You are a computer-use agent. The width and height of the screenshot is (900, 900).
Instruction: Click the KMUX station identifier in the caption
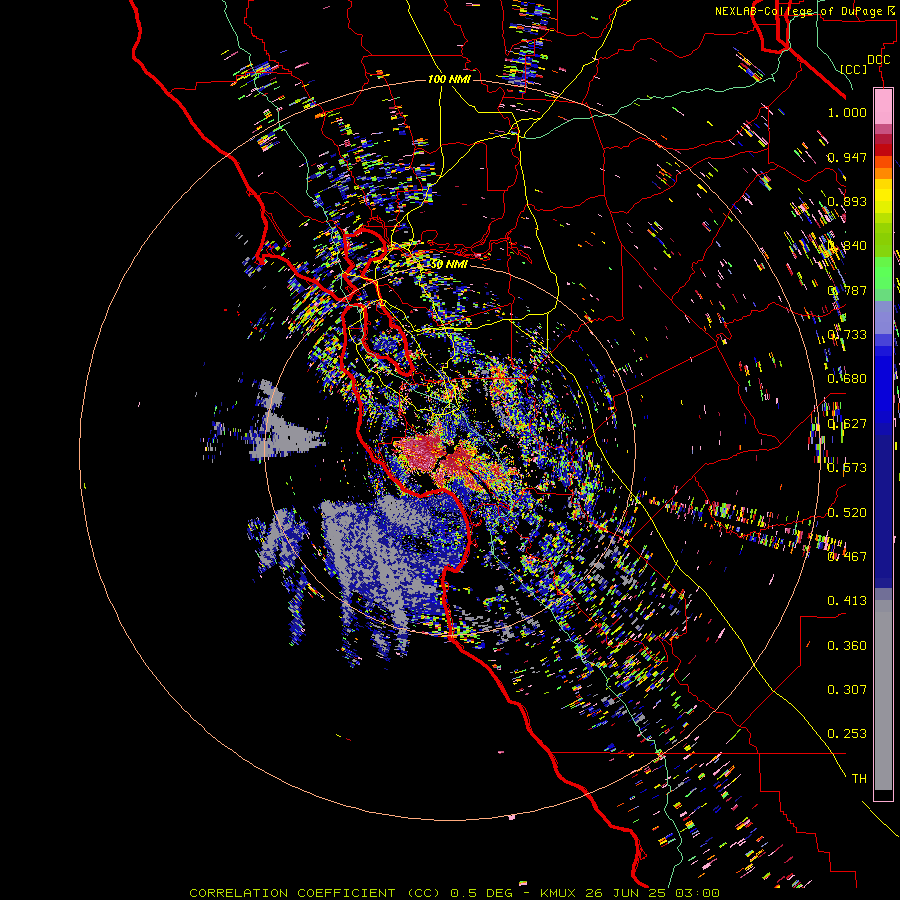click(x=560, y=893)
